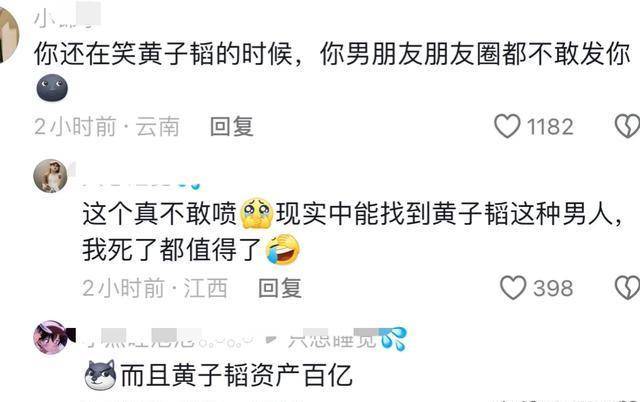Open the first commenter's avatar
Screen dimensions: 640x402
tap(8, 35)
